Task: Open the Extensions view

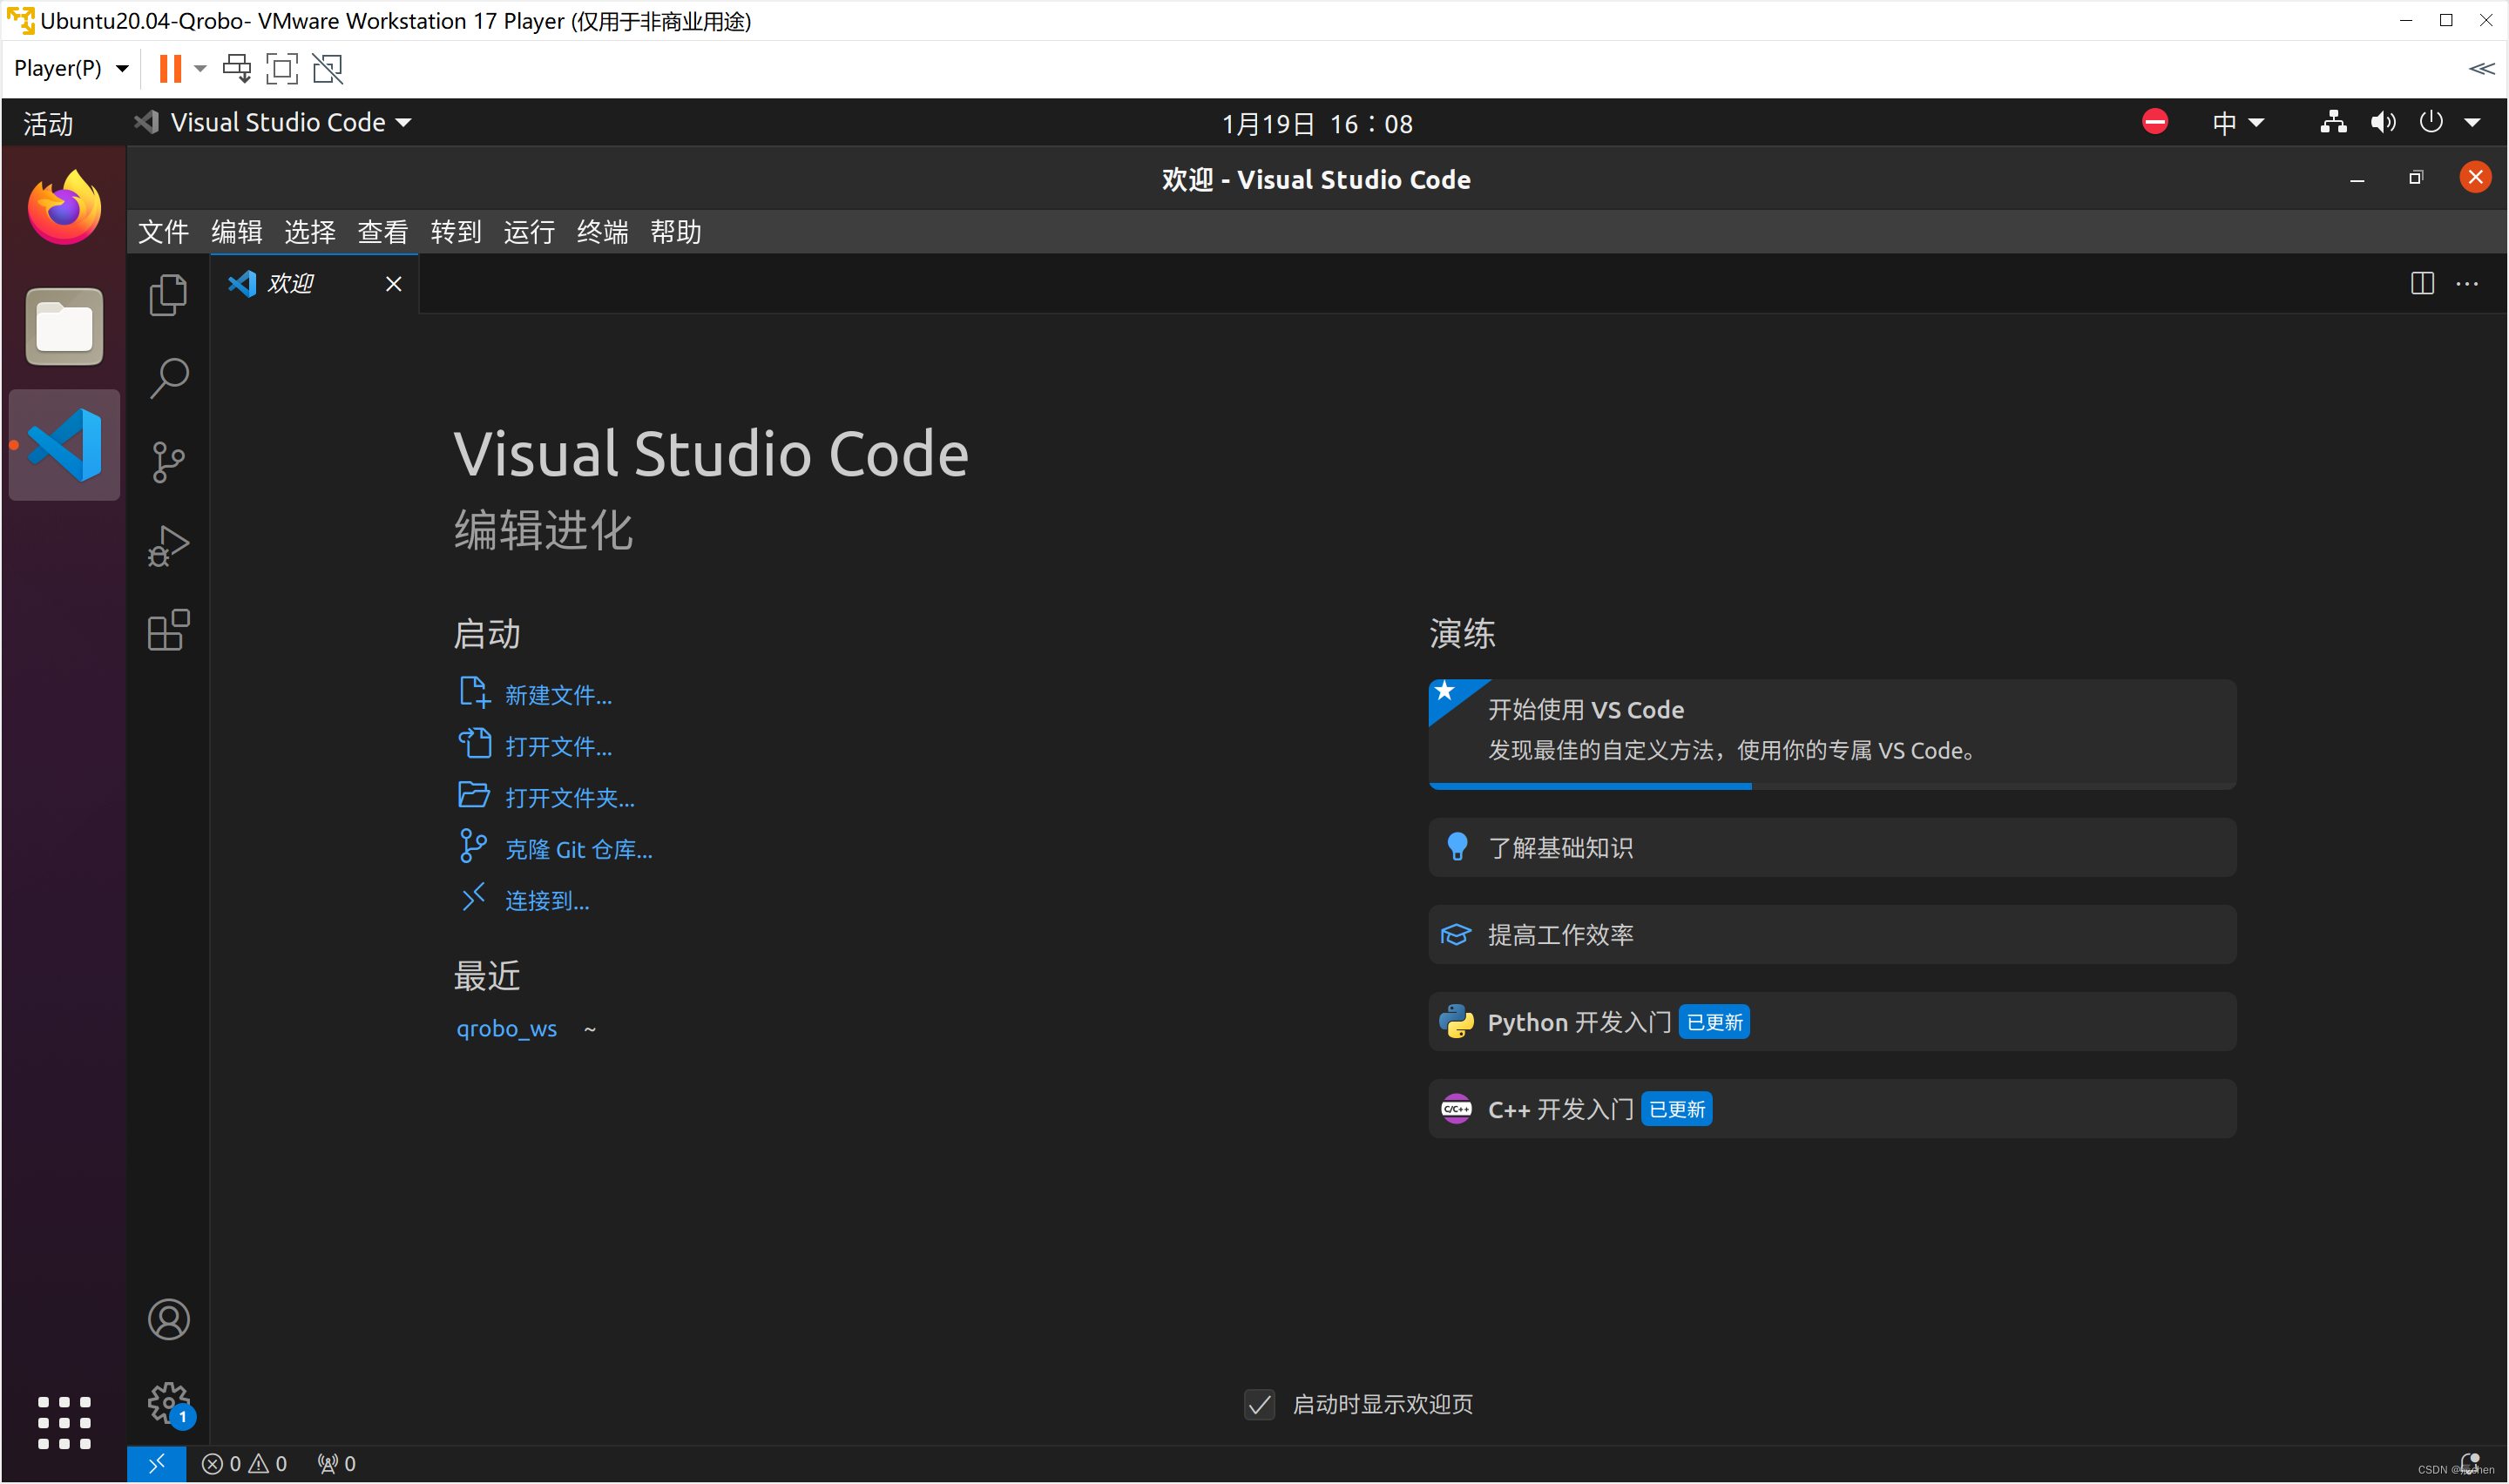Action: (x=168, y=630)
